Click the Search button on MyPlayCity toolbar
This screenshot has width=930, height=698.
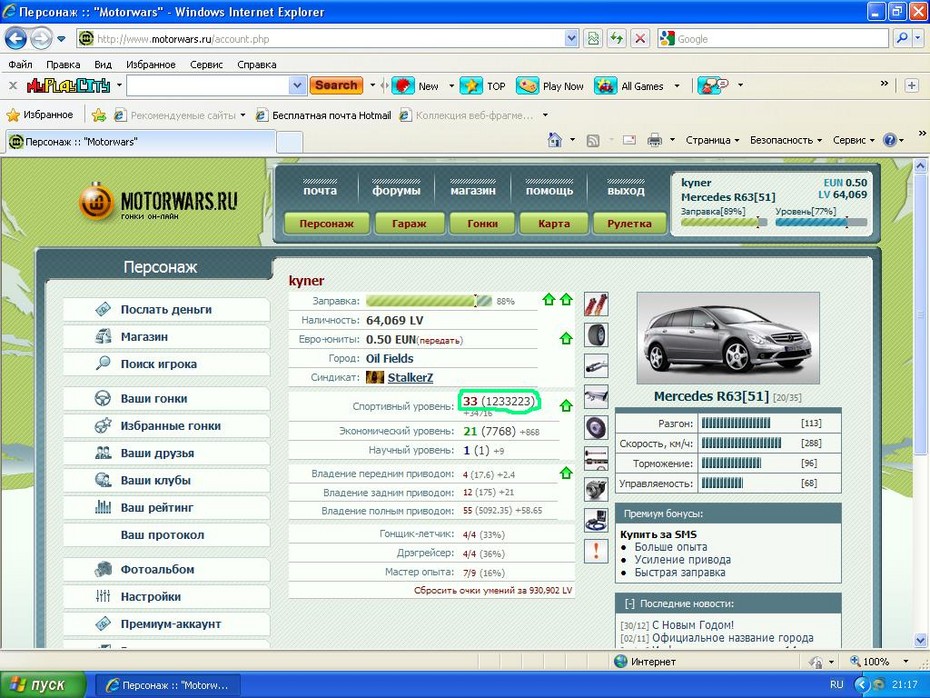336,85
